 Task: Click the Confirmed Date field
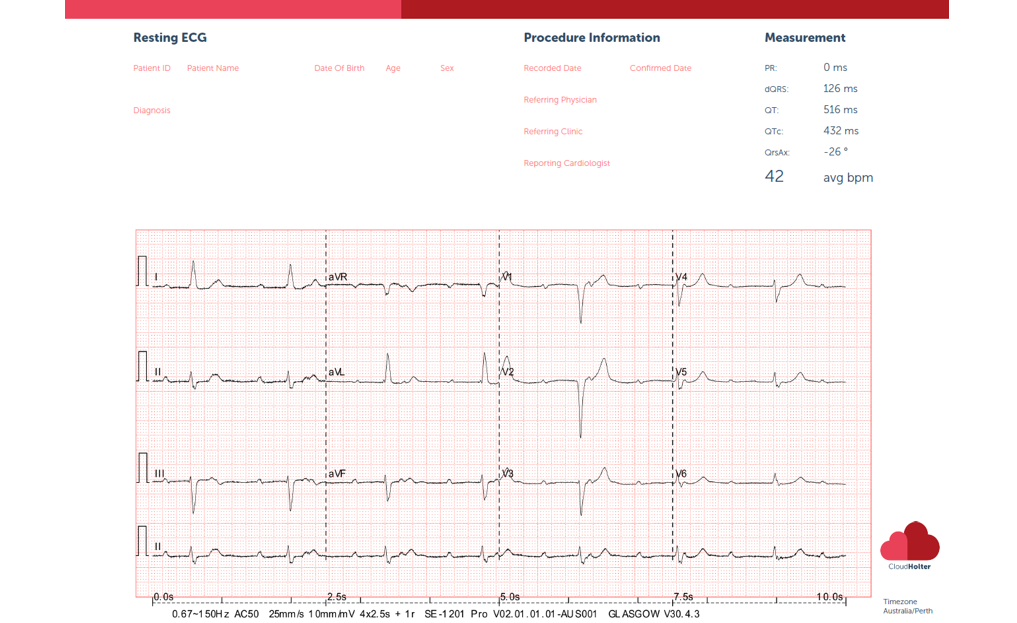click(660, 69)
